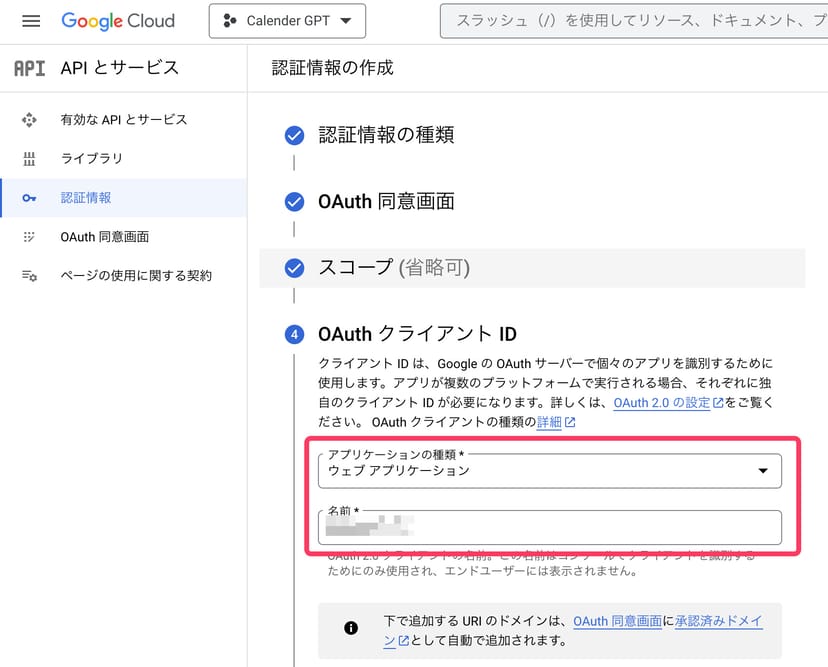This screenshot has width=828, height=667.
Task: Click the key icon for credentials
Action: (x=29, y=198)
